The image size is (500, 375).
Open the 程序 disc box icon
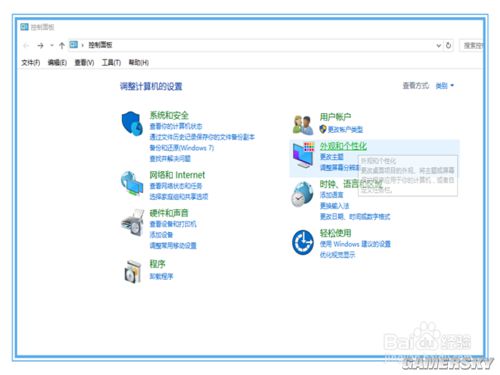132,271
